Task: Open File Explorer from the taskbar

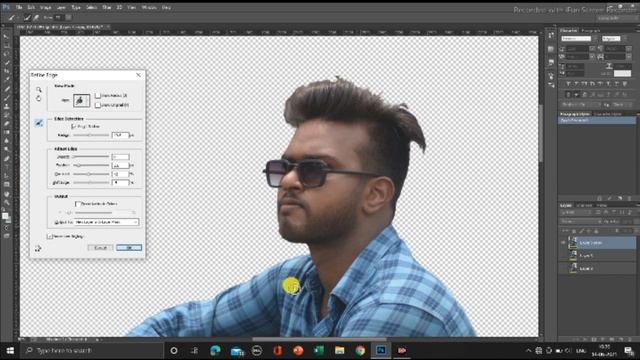Action: [x=339, y=351]
